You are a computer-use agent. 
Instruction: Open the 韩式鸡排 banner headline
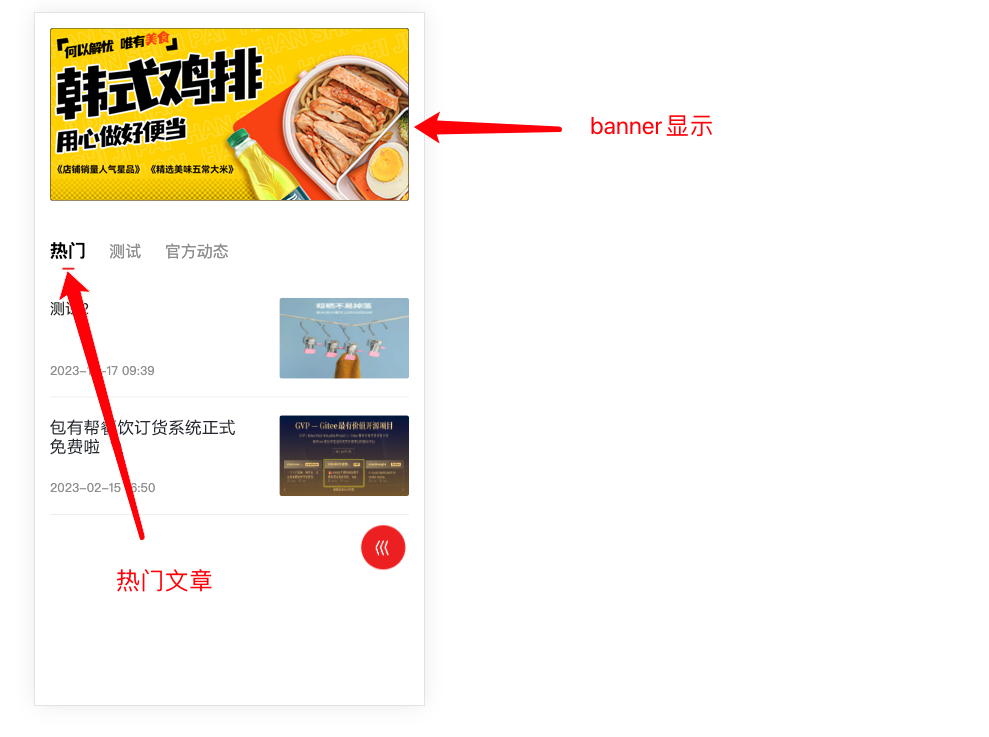pyautogui.click(x=159, y=83)
